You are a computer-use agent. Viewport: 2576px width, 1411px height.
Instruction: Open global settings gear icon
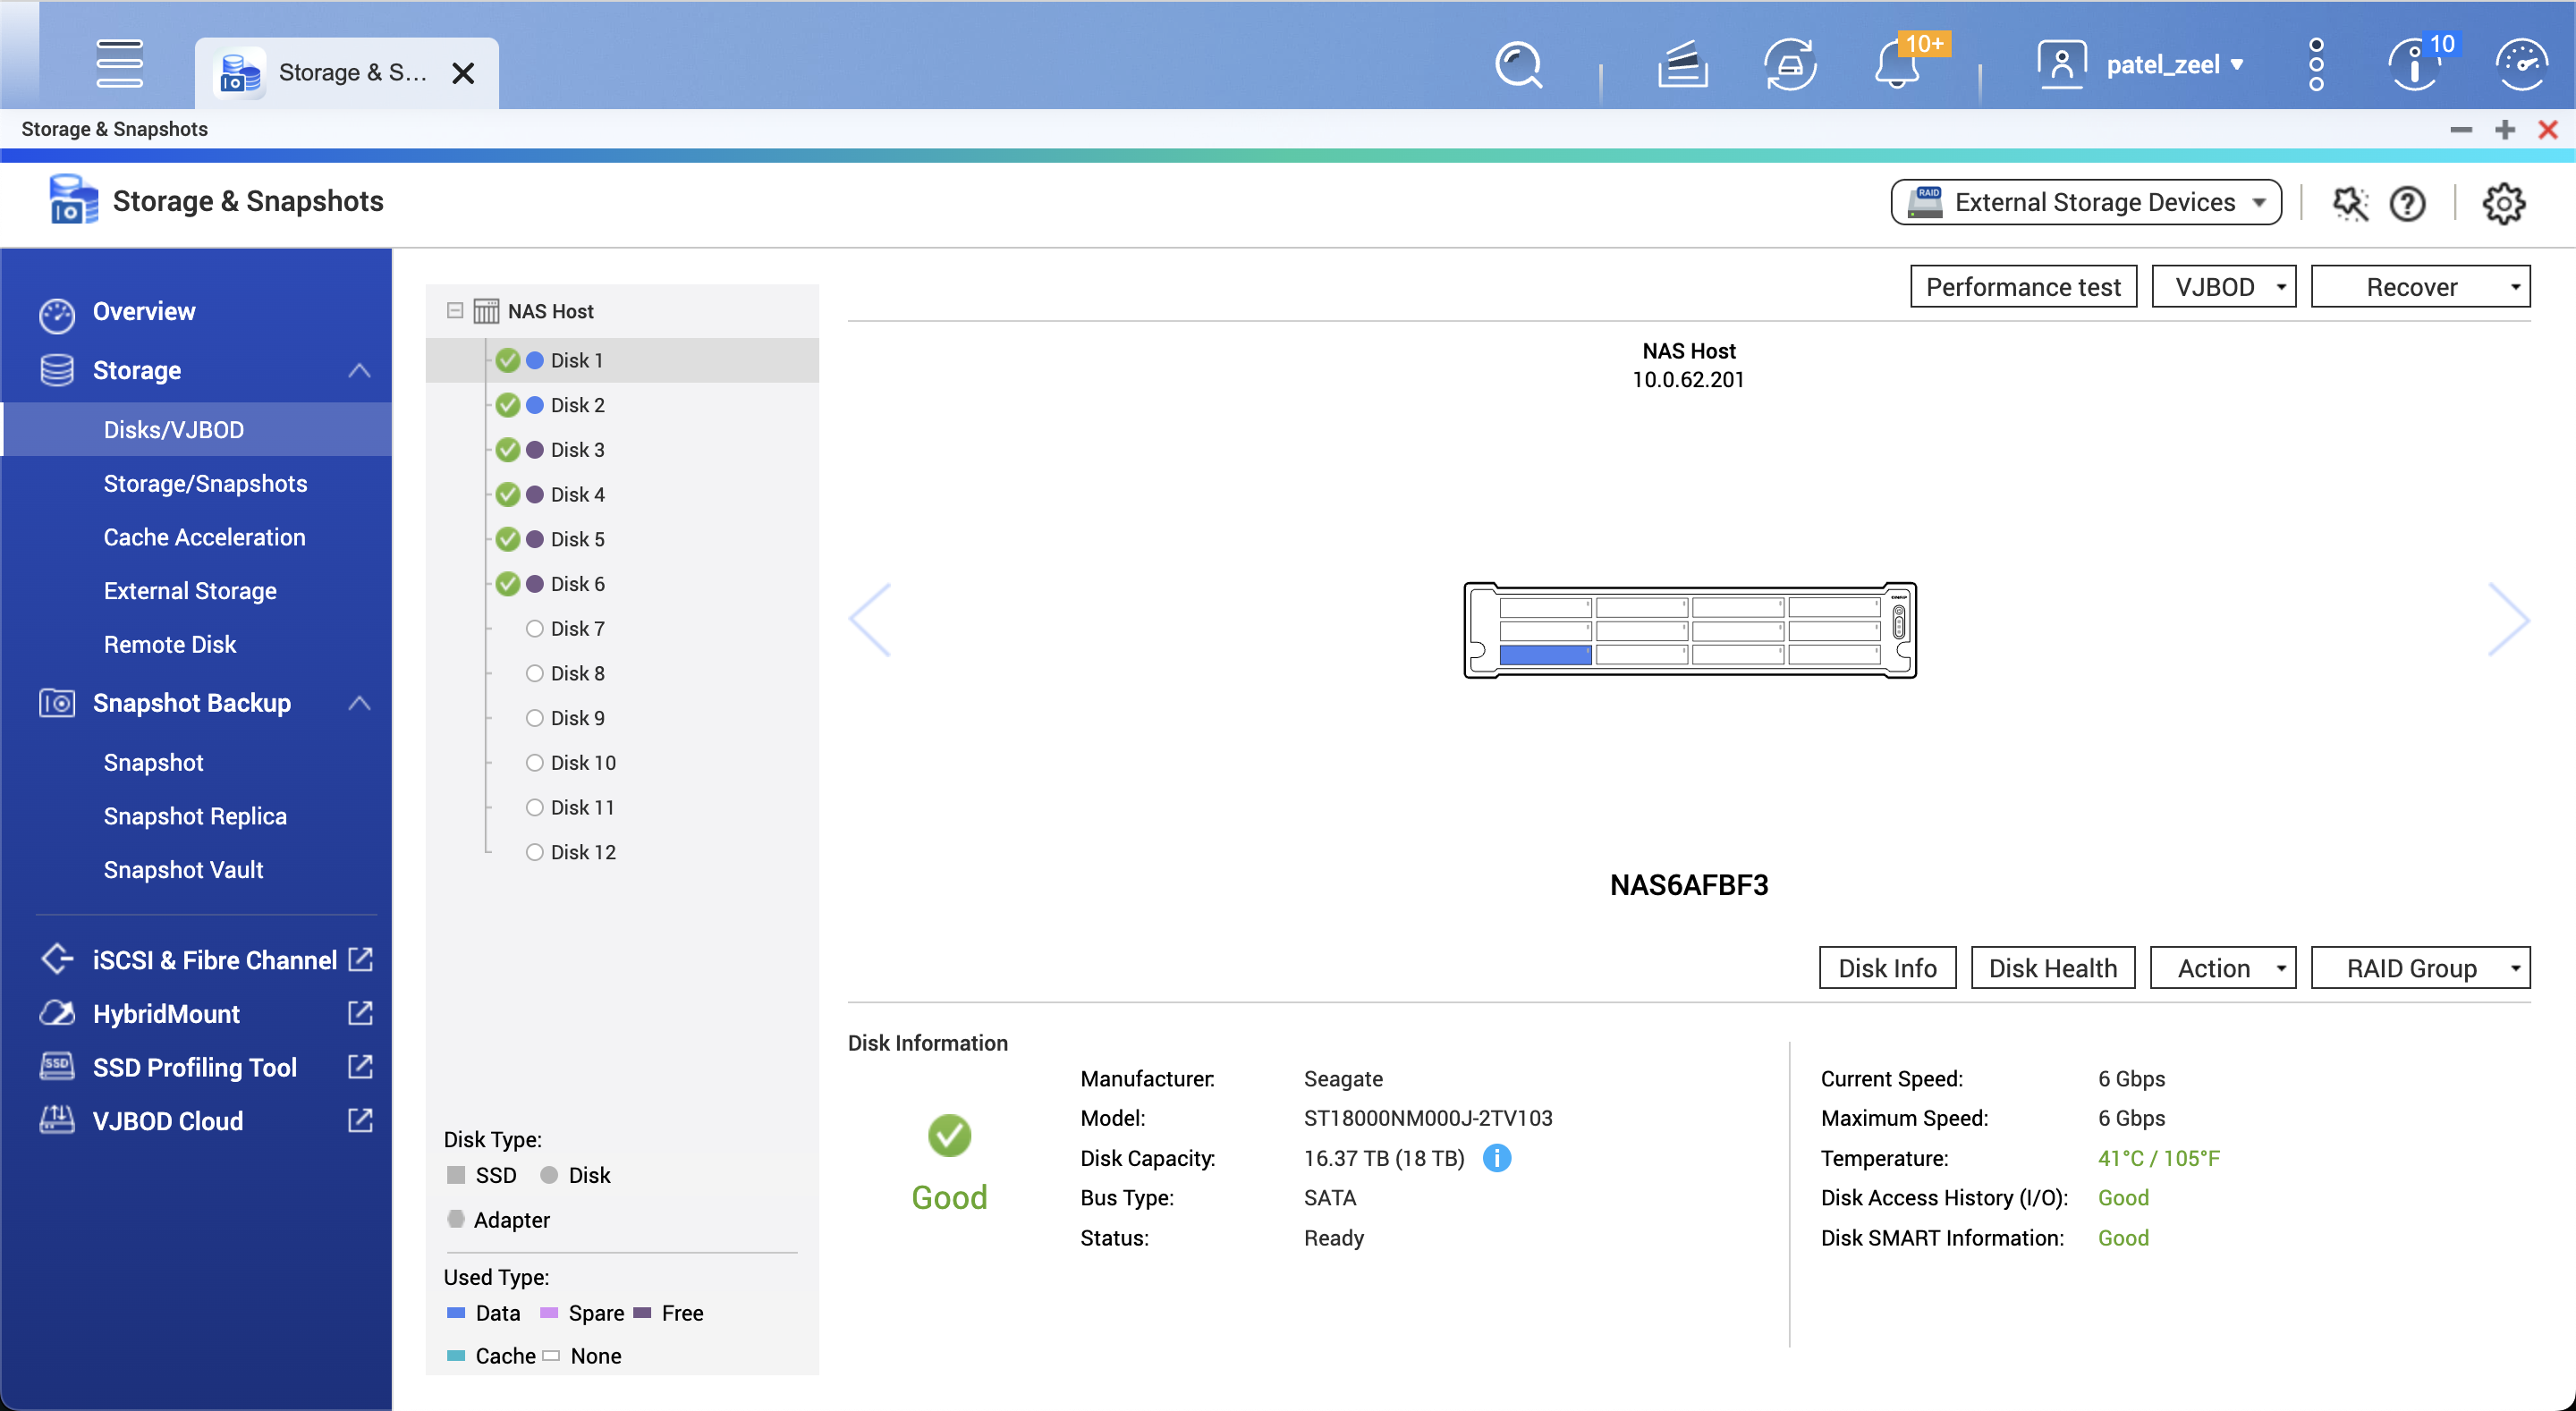click(2503, 203)
